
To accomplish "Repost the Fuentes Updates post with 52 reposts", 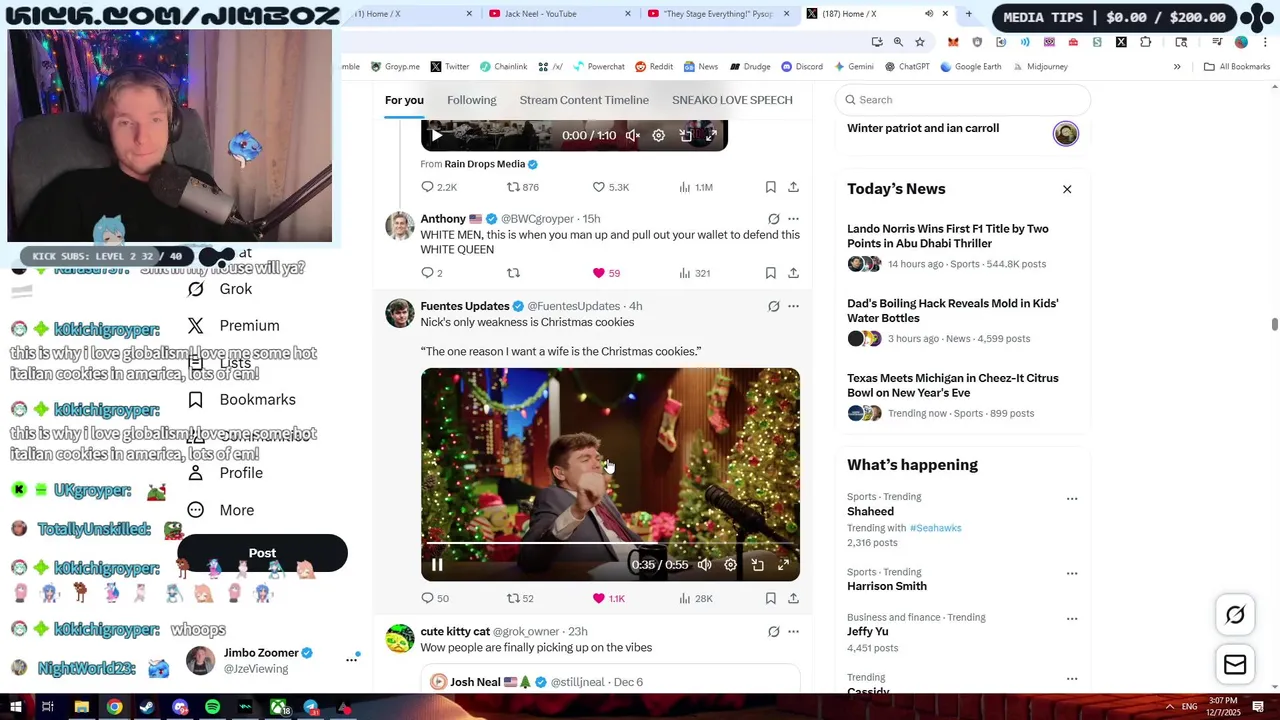I will (520, 598).
